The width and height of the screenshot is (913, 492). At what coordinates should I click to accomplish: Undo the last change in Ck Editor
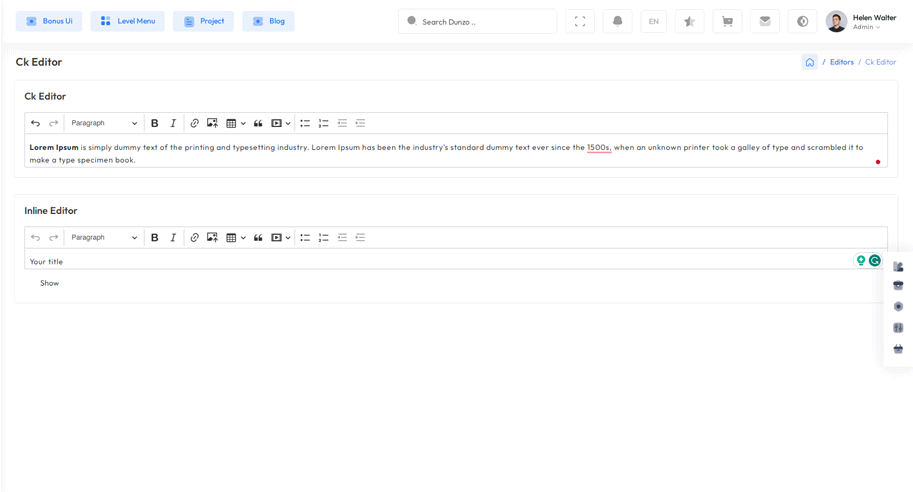(35, 123)
